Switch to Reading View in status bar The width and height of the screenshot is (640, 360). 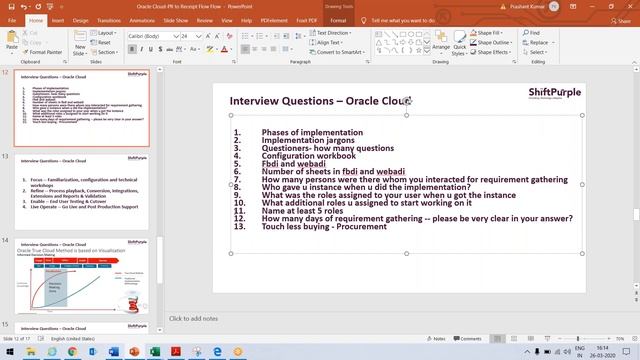531,339
